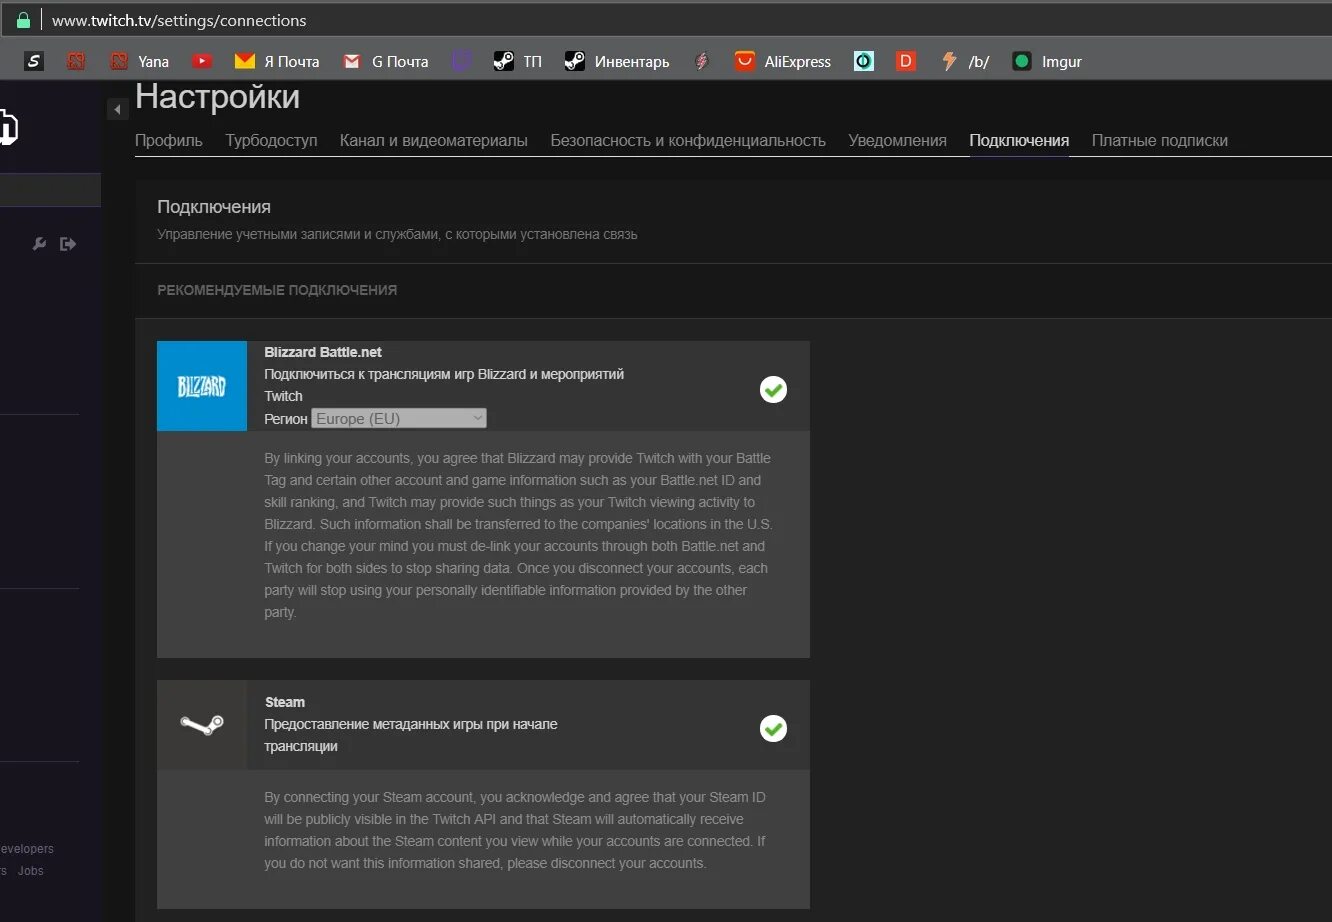Open the /b/ bookmark
This screenshot has height=922, width=1332.
[965, 61]
